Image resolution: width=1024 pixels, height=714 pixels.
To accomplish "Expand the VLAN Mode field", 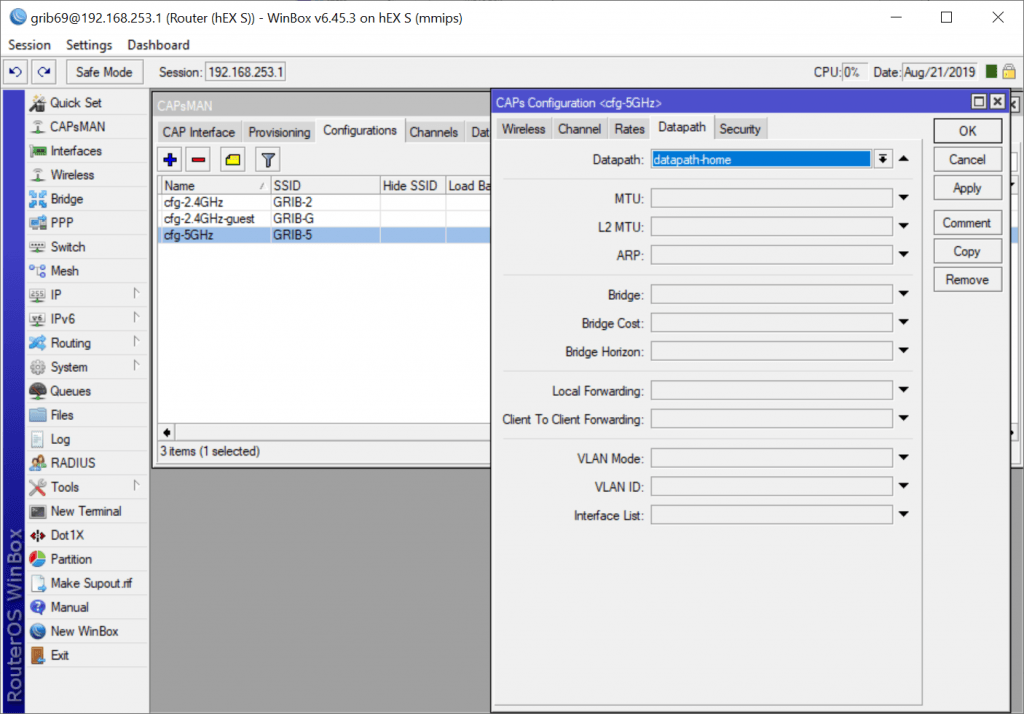I will pyautogui.click(x=904, y=458).
